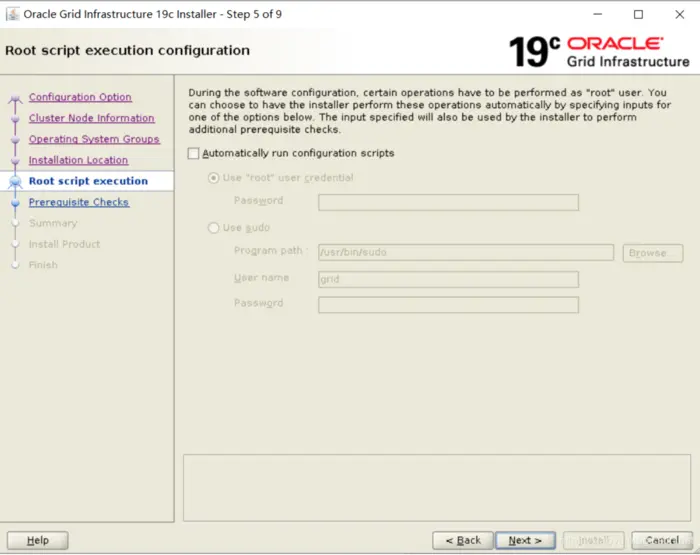Go back with the Back button
The image size is (700, 555).
pos(463,540)
